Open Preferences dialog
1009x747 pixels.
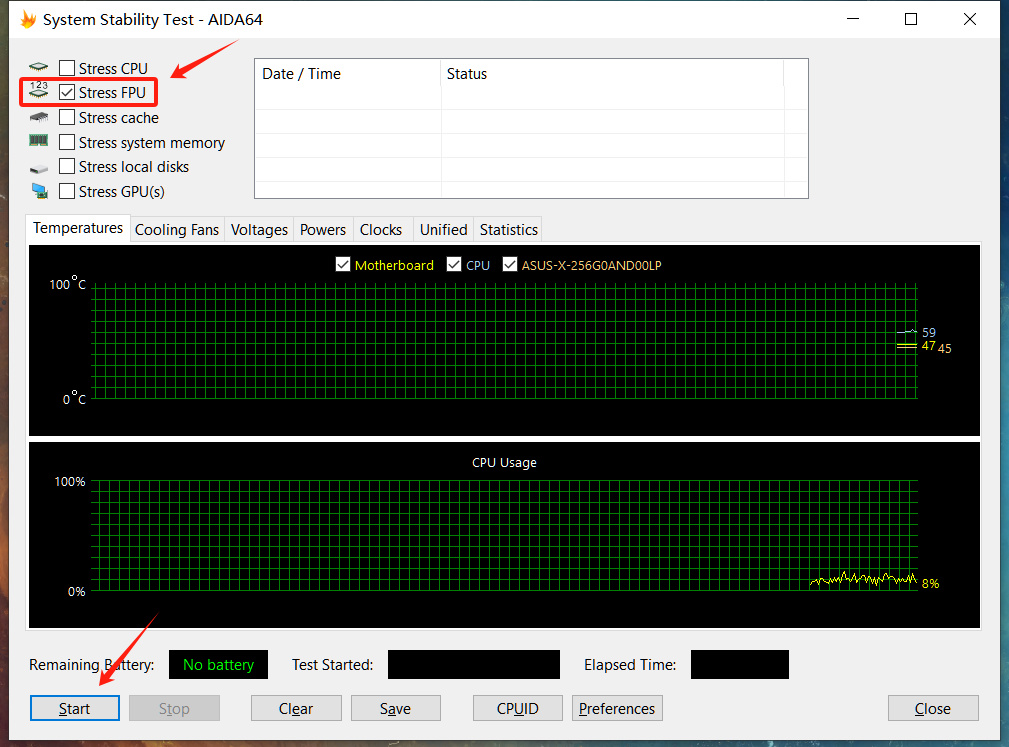coord(617,708)
